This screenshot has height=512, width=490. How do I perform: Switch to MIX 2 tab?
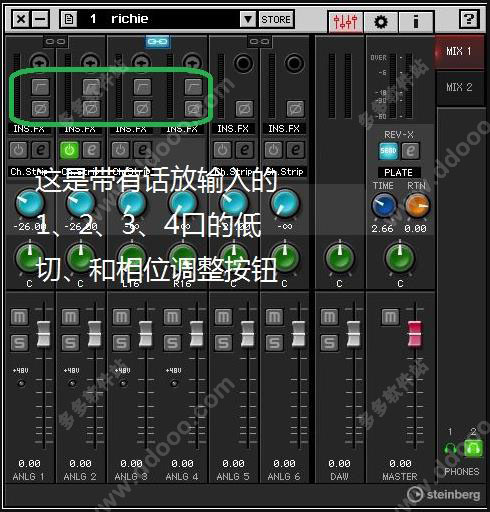tap(459, 87)
